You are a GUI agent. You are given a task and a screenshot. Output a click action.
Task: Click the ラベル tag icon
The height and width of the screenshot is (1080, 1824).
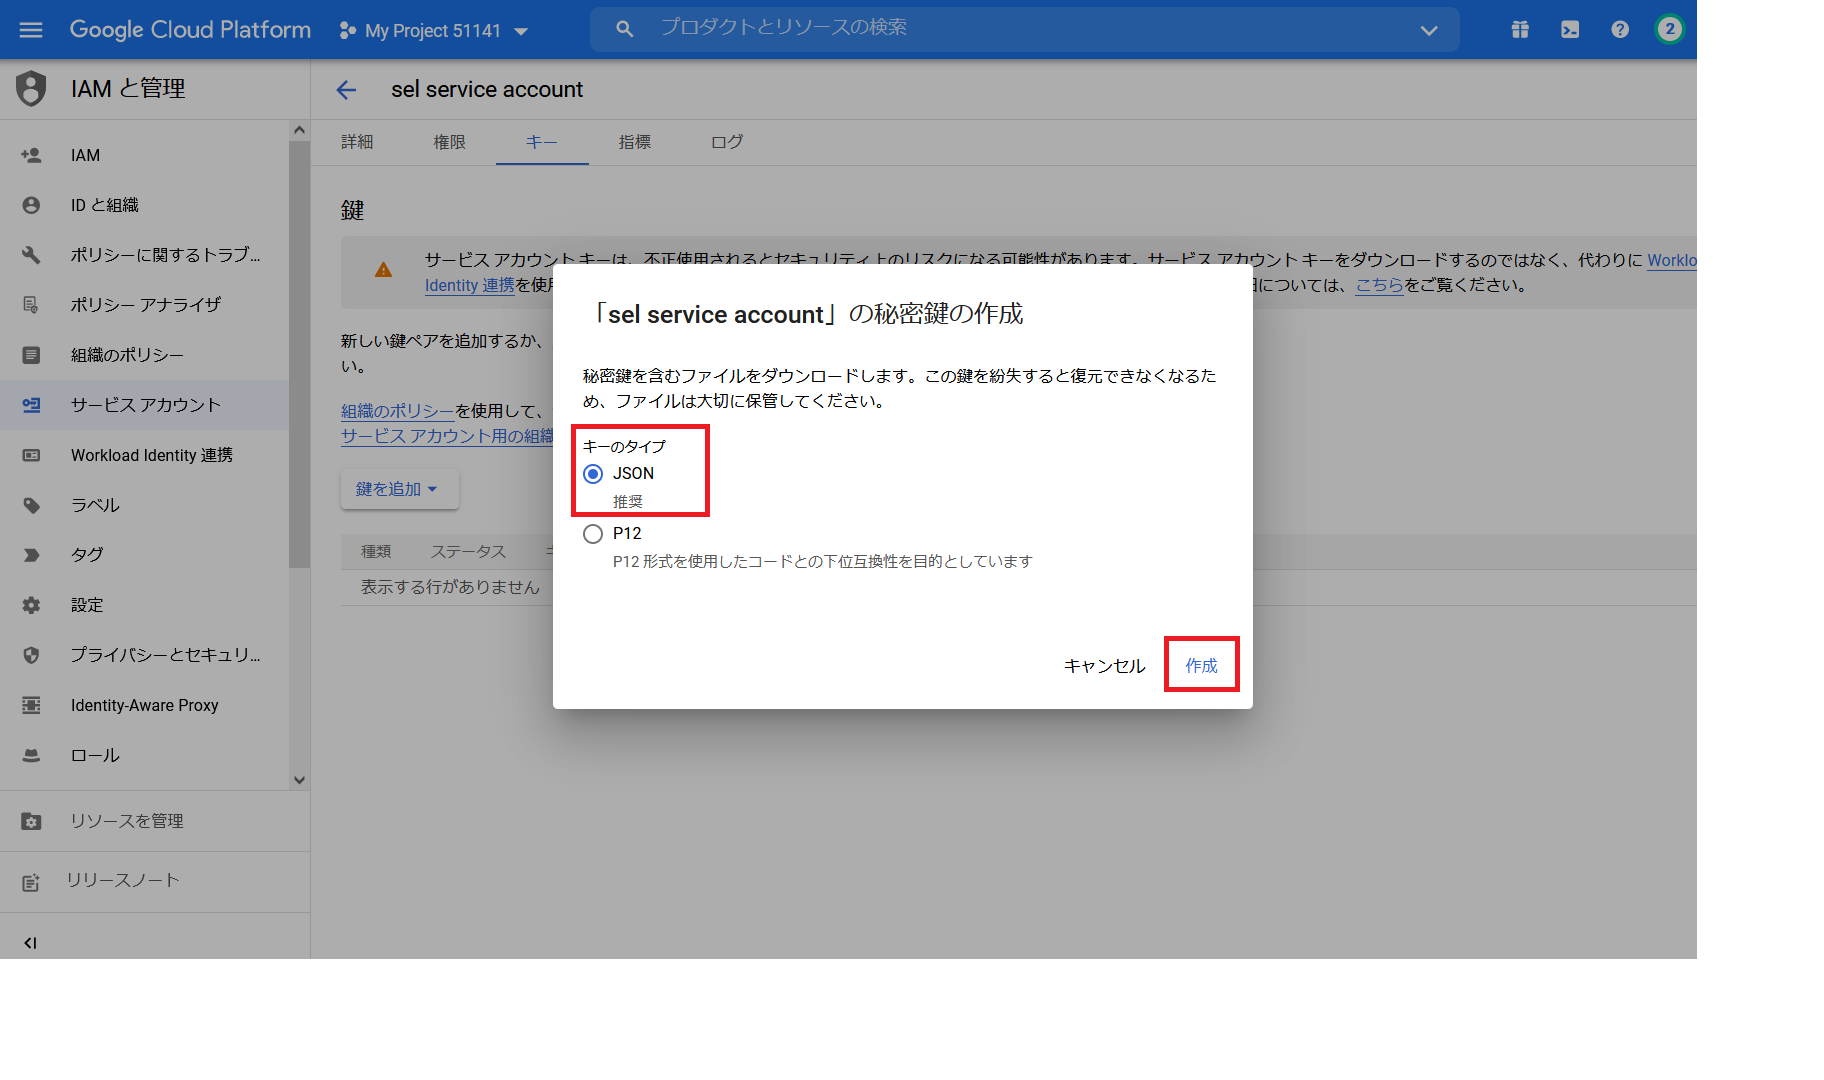click(x=31, y=505)
